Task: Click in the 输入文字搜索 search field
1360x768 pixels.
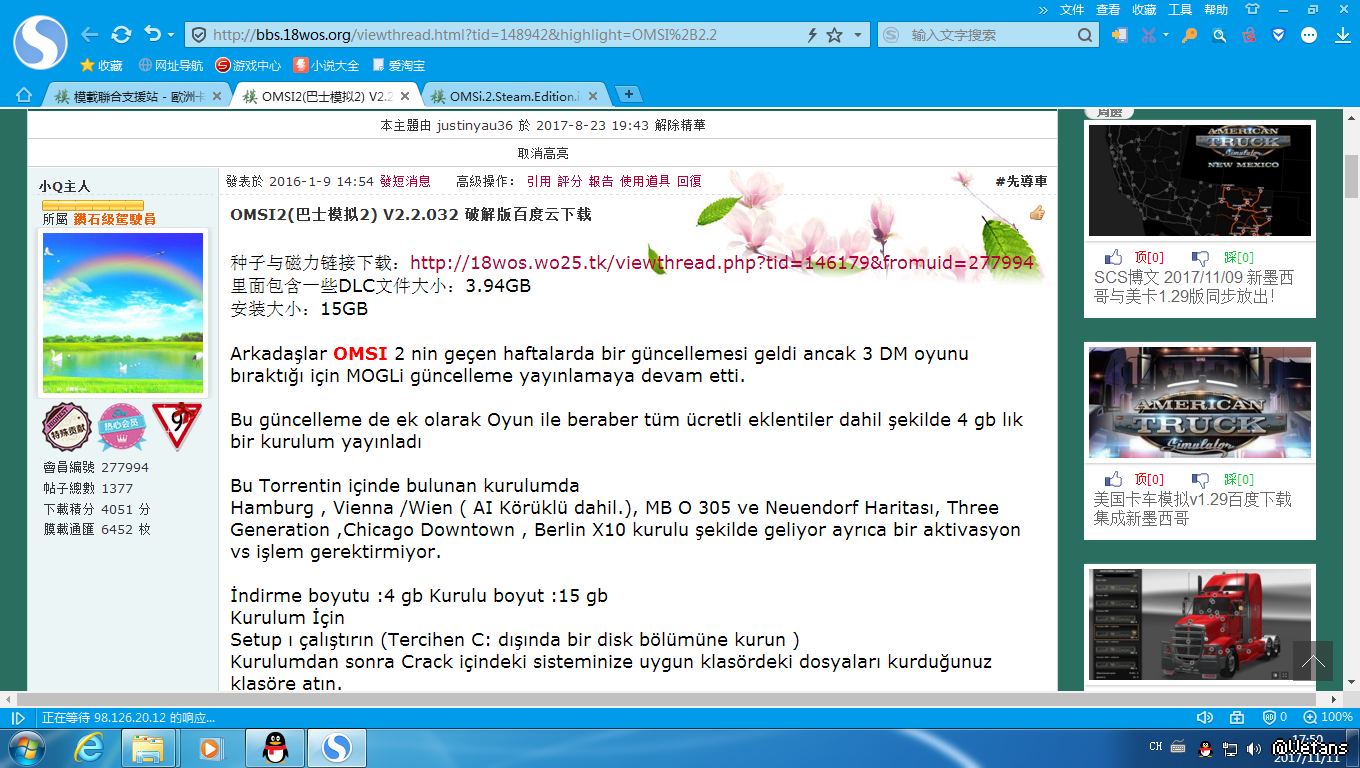Action: 990,35
